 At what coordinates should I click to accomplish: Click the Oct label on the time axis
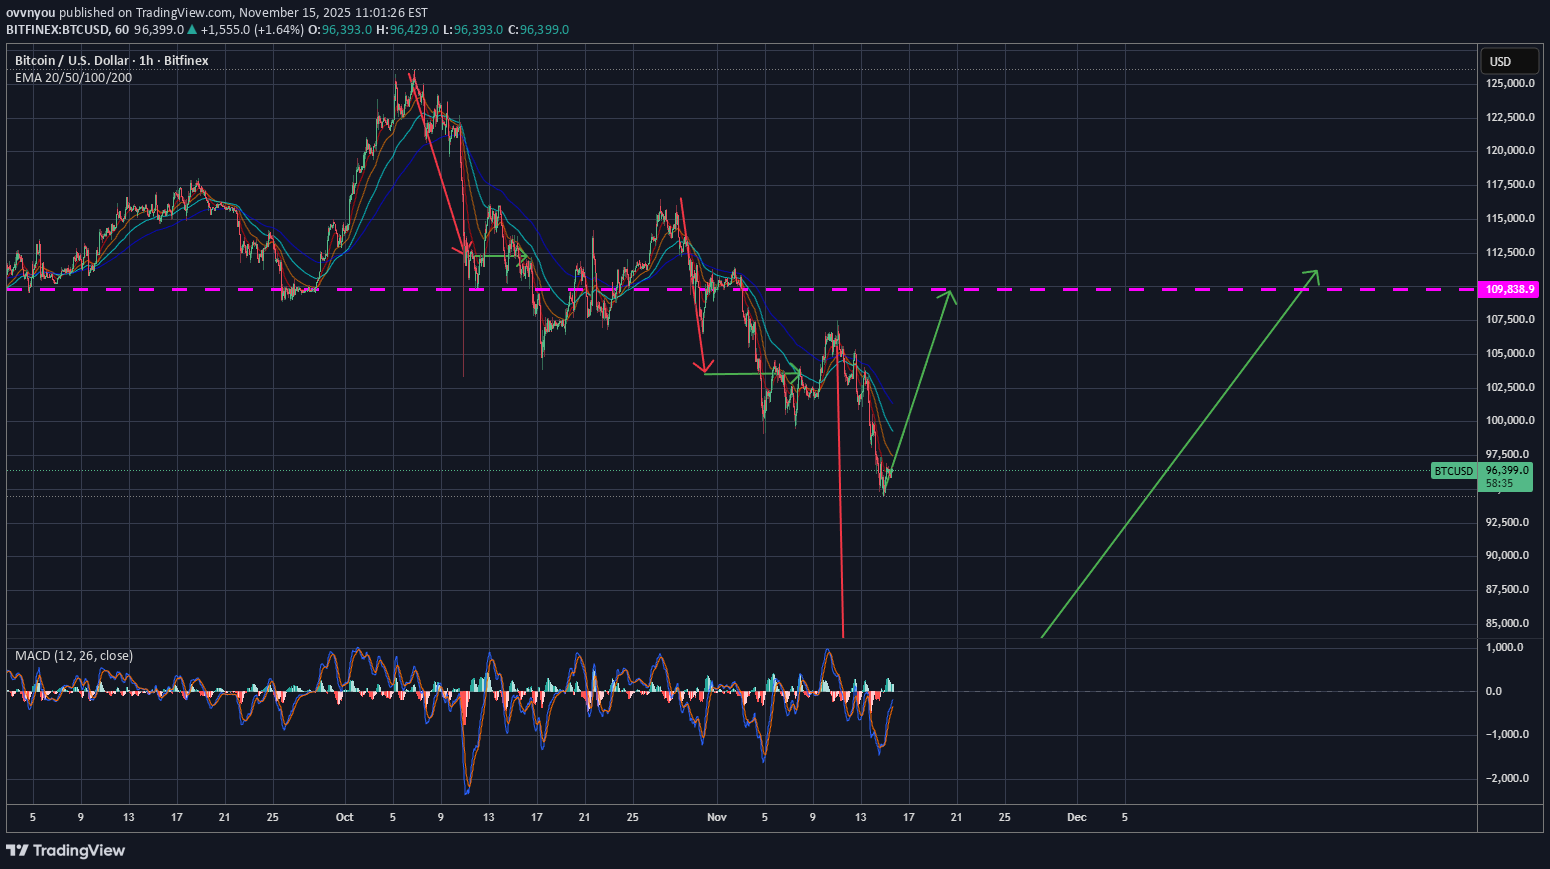(x=344, y=817)
